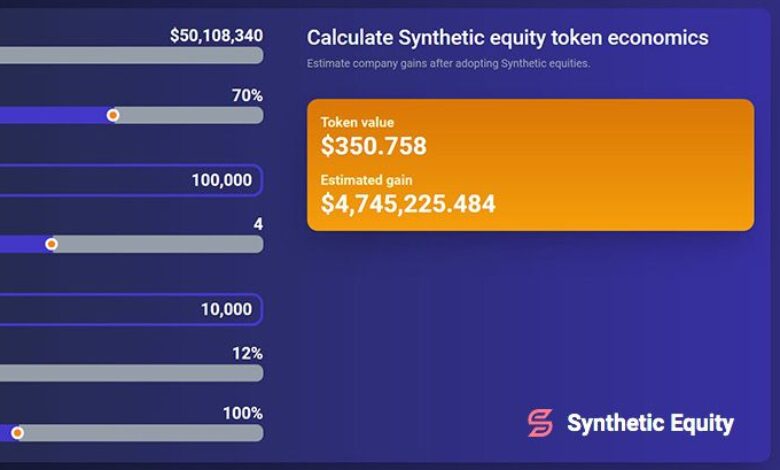Select the Token value amount $350.758
The width and height of the screenshot is (780, 470).
pos(374,146)
